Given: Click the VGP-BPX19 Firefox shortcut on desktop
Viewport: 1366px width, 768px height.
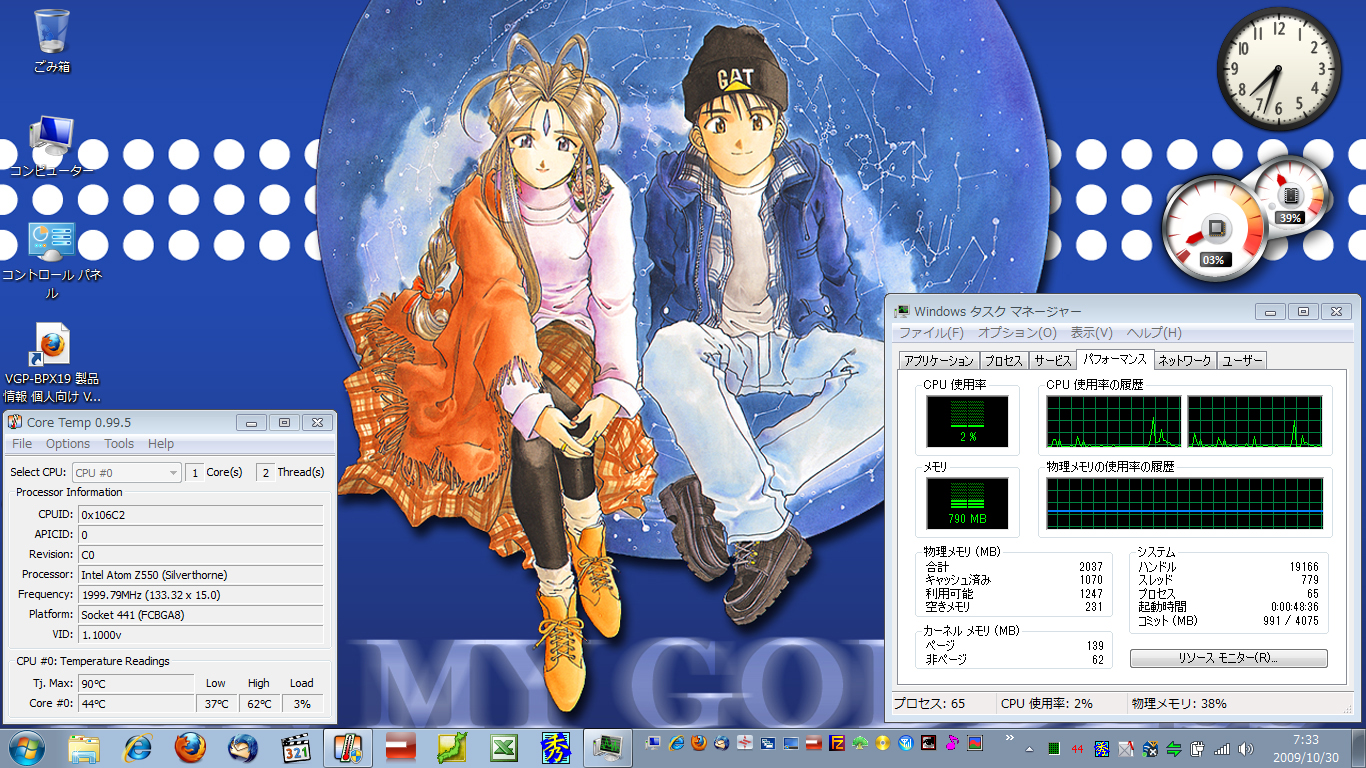Looking at the screenshot, I should [x=52, y=345].
